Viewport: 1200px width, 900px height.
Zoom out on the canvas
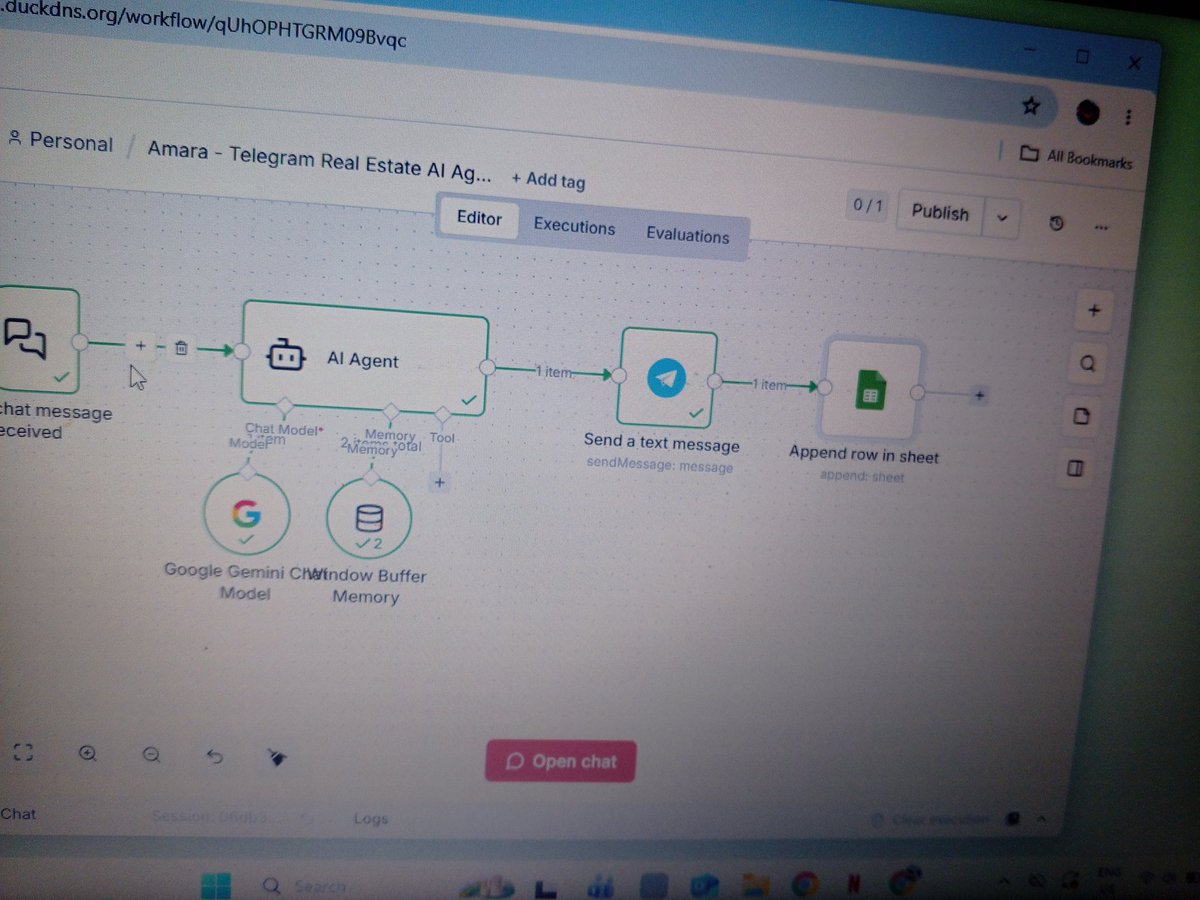click(x=151, y=757)
